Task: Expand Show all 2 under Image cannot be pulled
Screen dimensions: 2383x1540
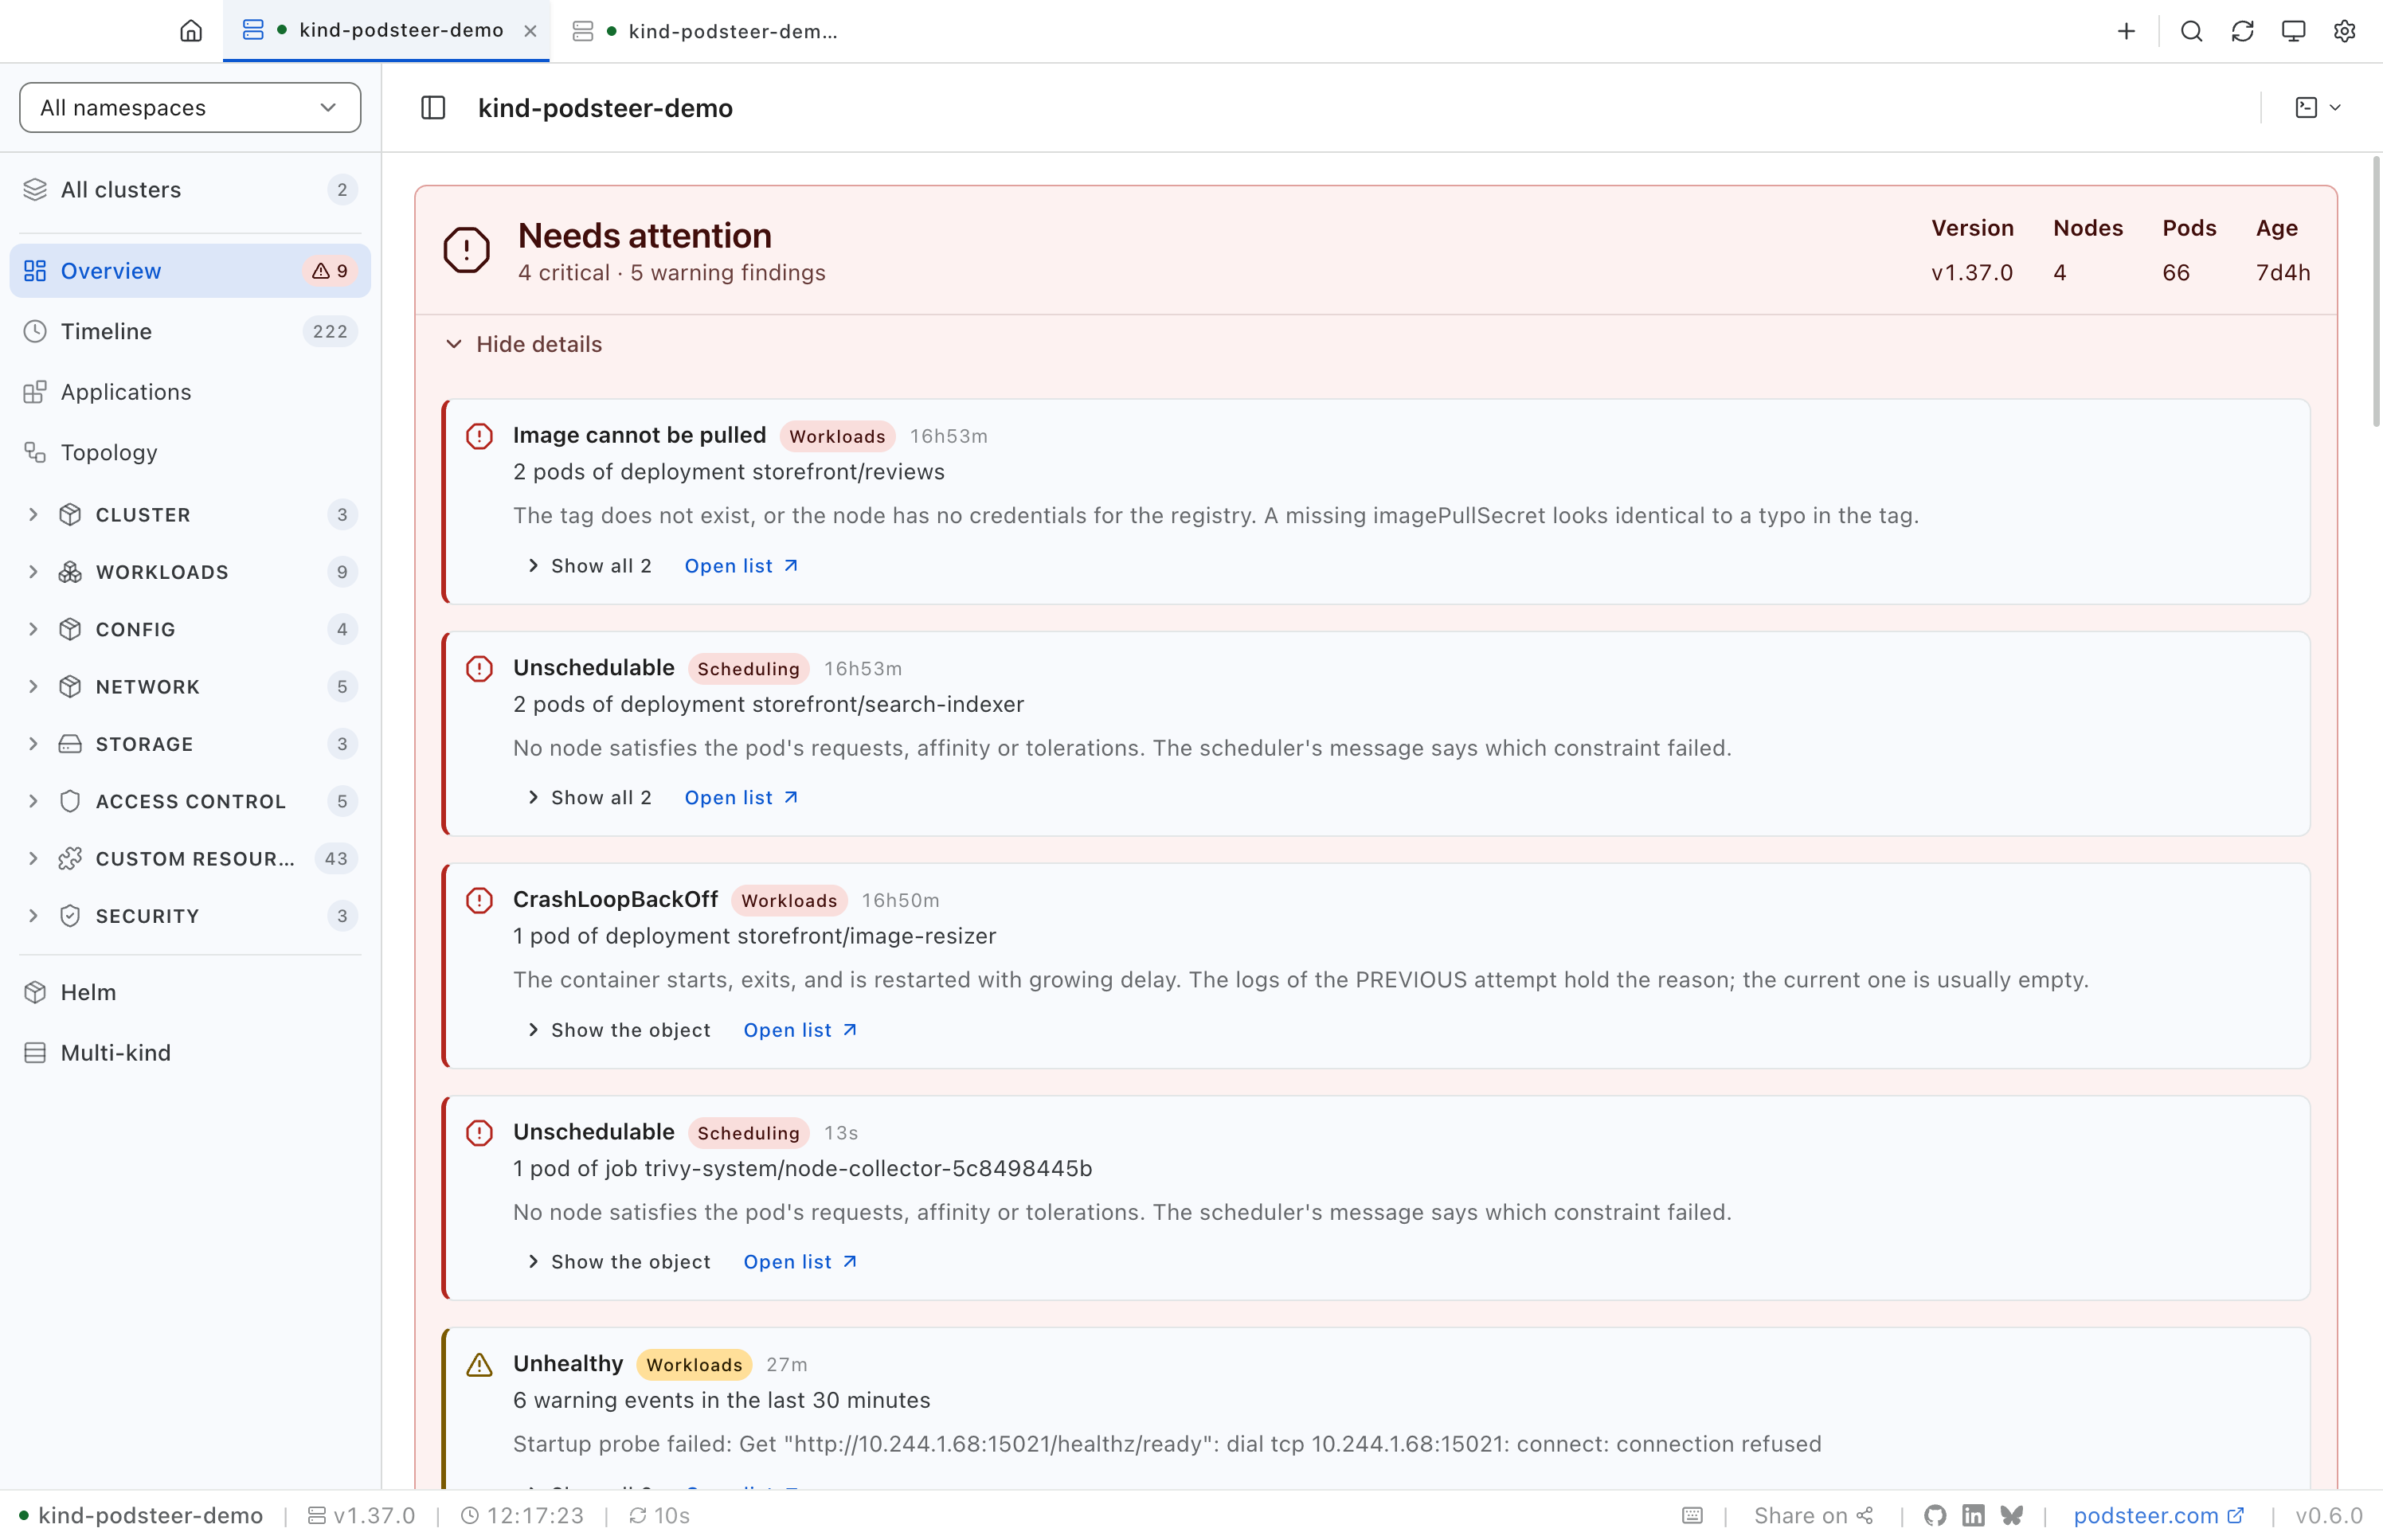Action: coord(590,566)
